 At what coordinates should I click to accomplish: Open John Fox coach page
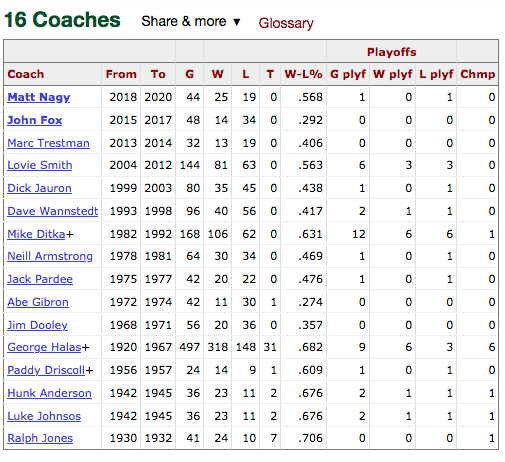(35, 120)
